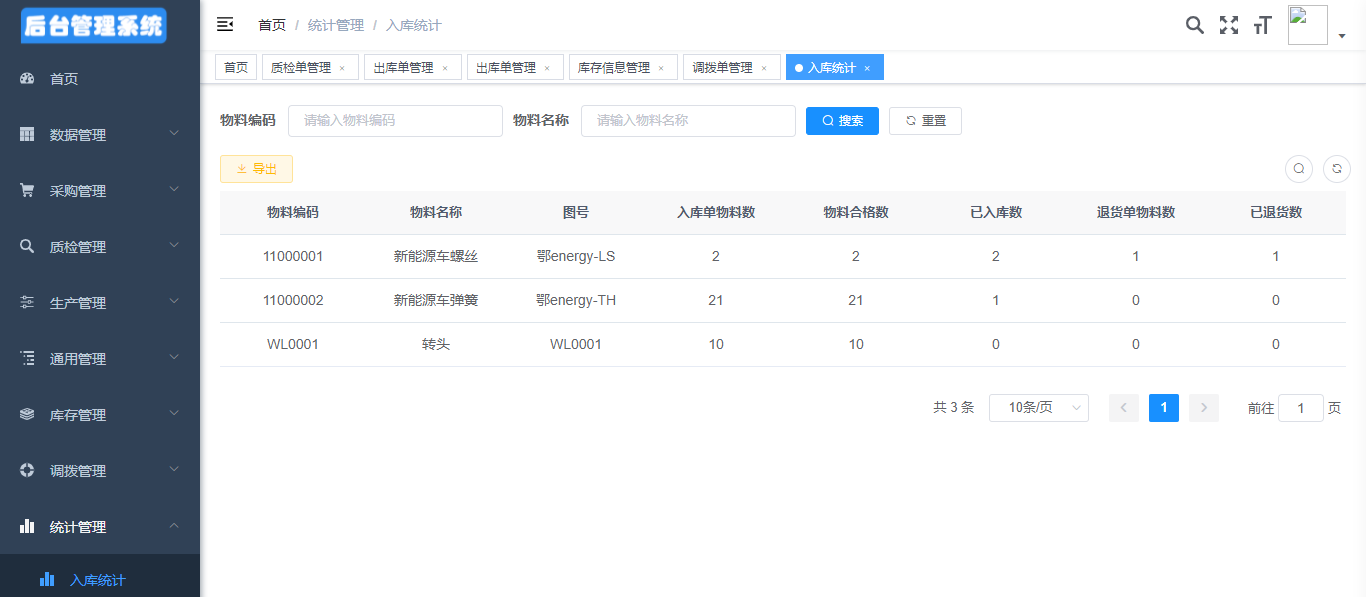Open the header search magnifier icon
This screenshot has width=1366, height=597.
coord(1194,25)
